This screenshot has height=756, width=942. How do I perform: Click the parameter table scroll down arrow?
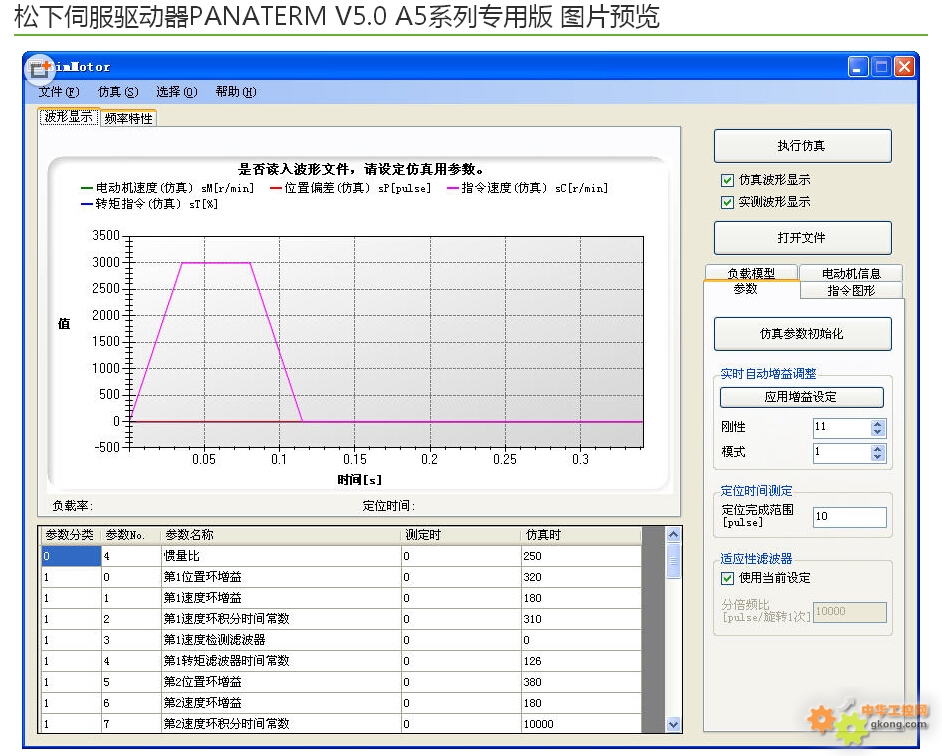[x=673, y=724]
